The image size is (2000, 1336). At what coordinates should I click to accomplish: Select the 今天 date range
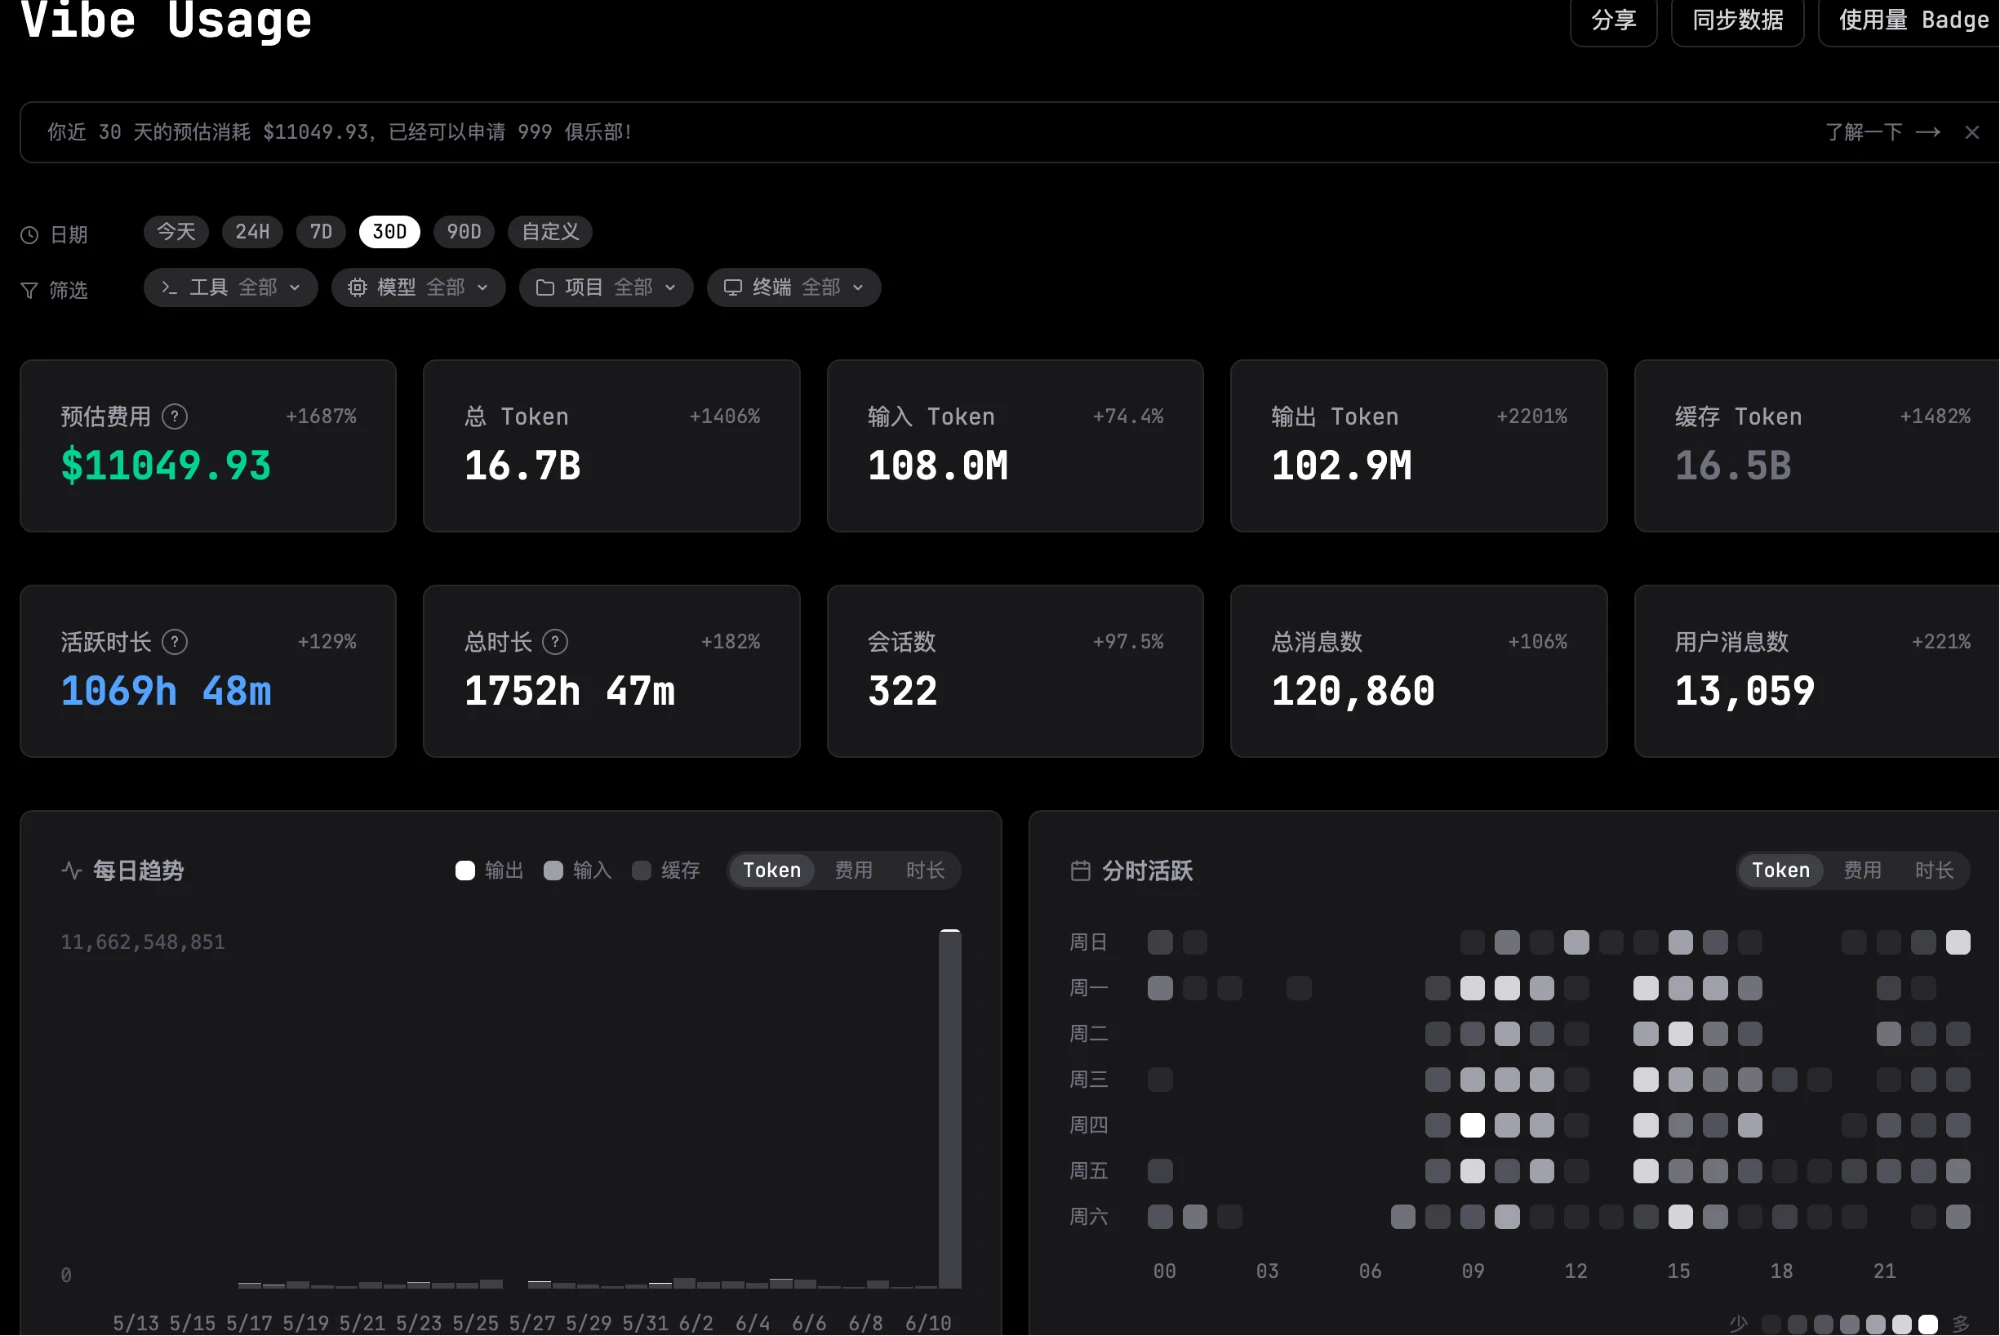(176, 232)
